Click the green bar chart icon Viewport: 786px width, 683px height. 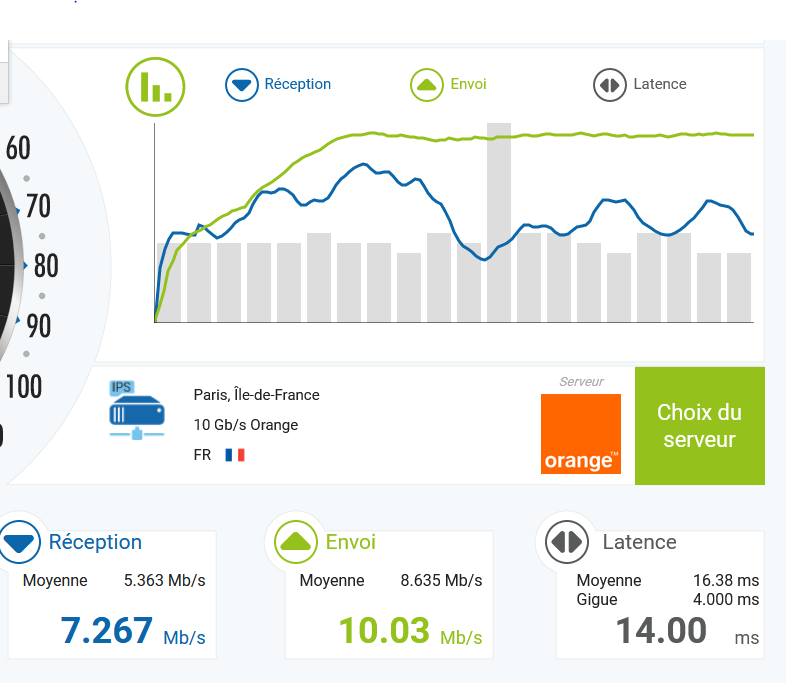155,85
